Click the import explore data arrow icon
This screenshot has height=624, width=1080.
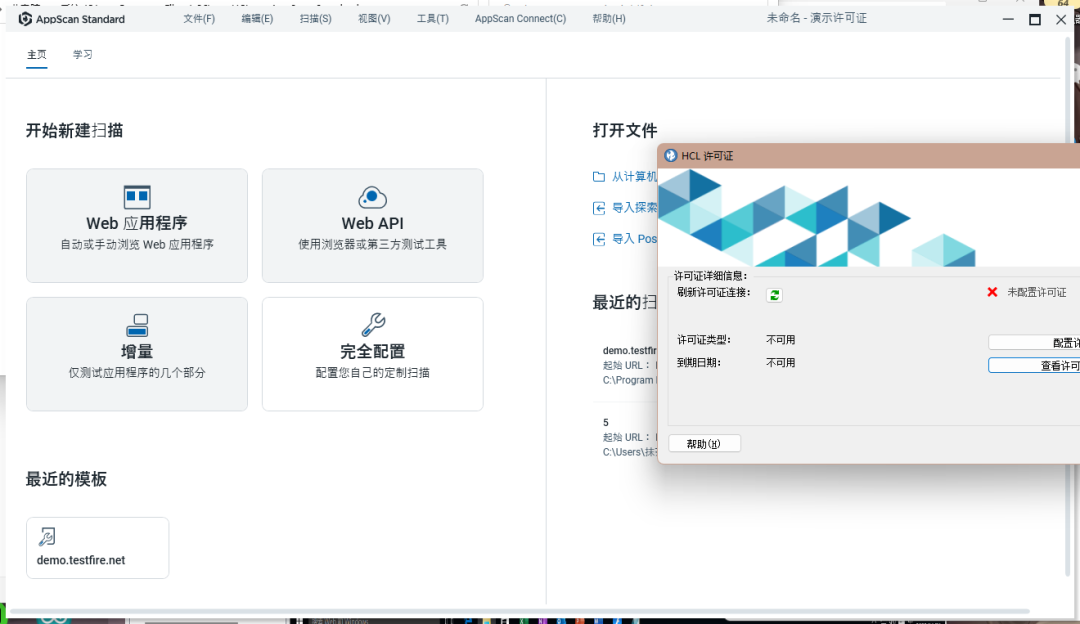point(599,208)
